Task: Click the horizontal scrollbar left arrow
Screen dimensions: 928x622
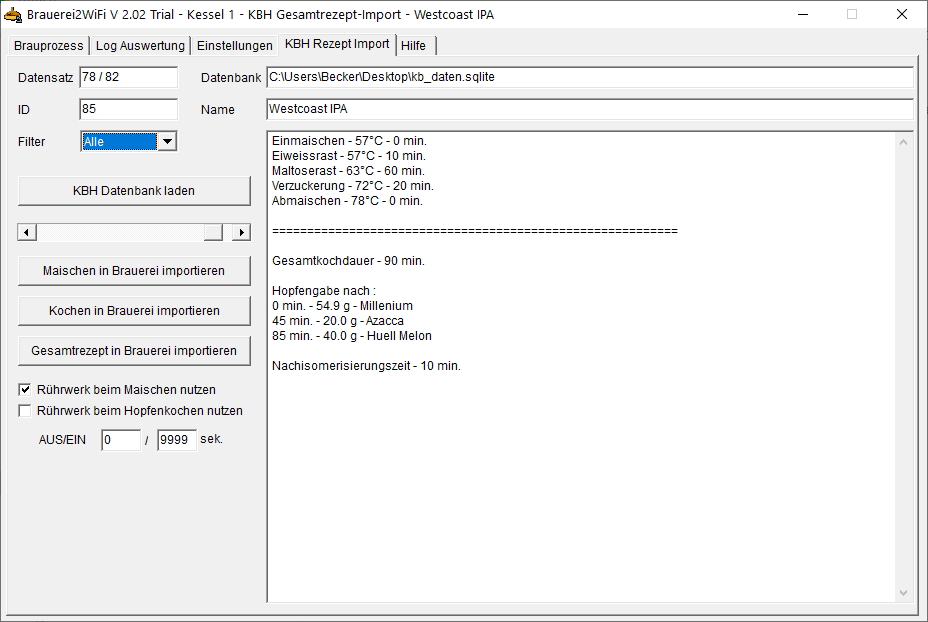Action: (27, 232)
